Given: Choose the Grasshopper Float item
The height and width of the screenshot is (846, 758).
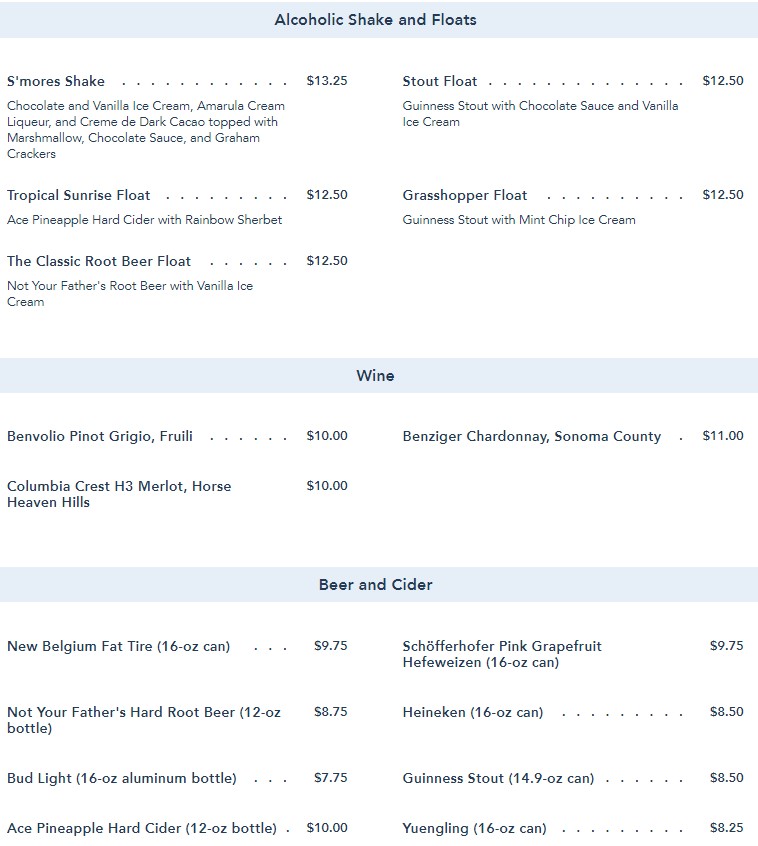Looking at the screenshot, I should pyautogui.click(x=465, y=195).
